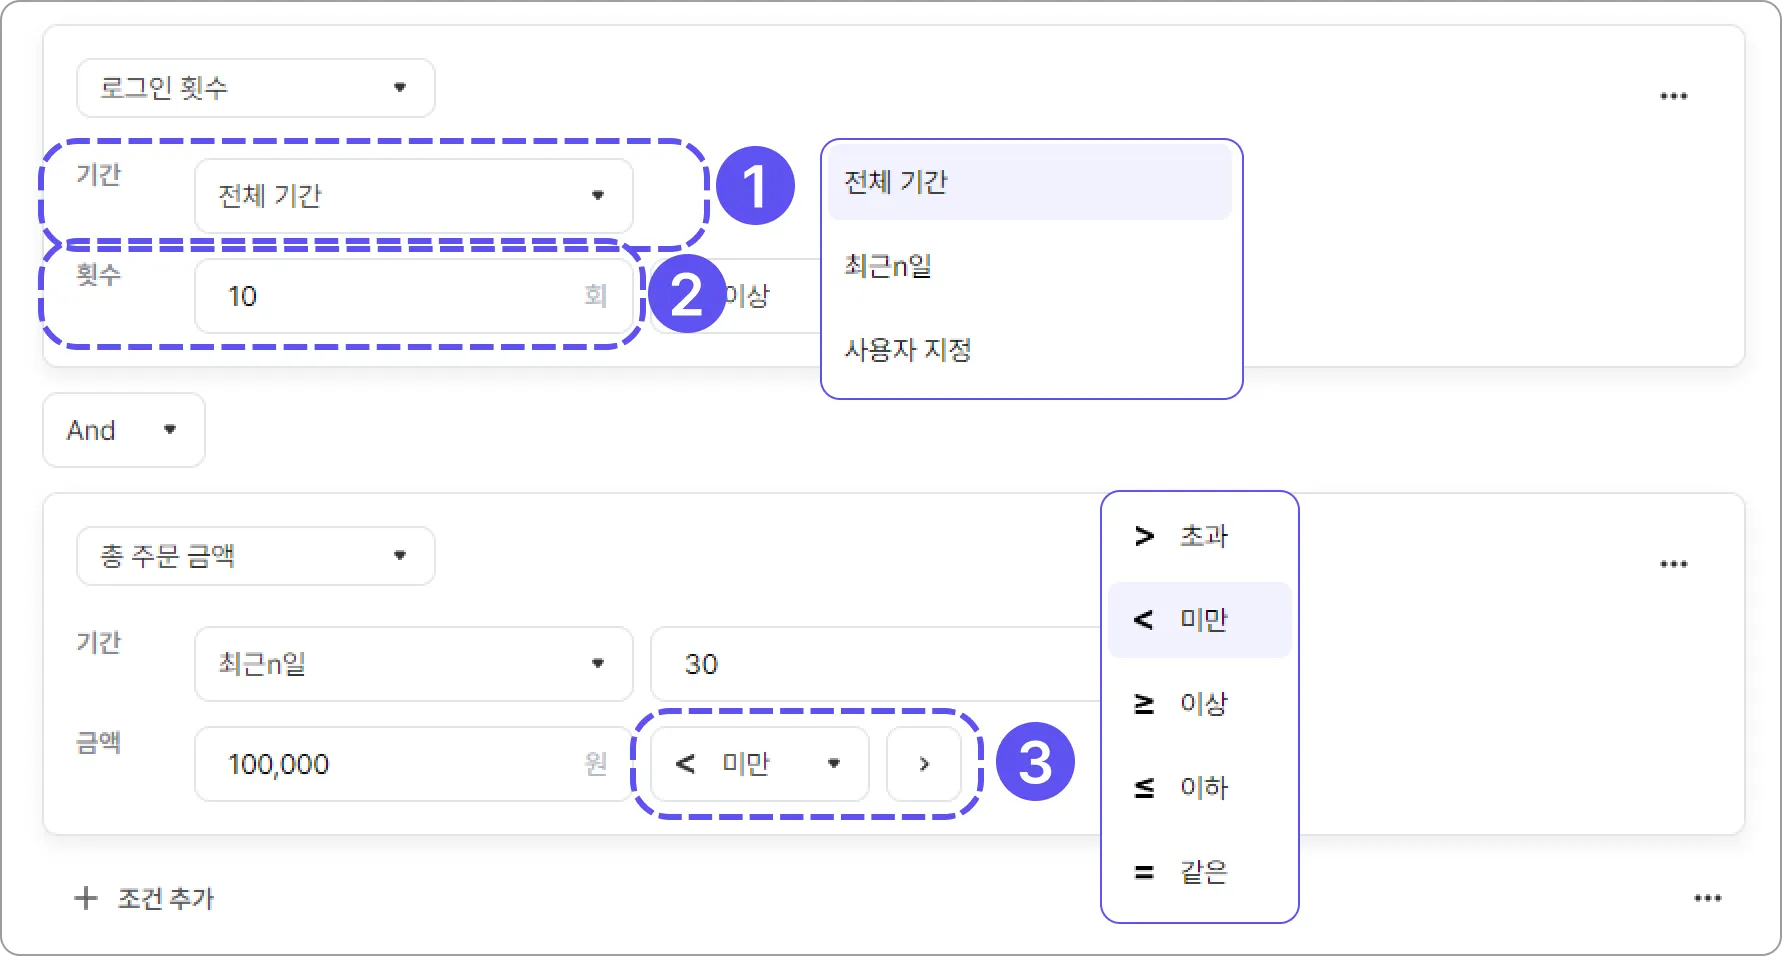Open the 미만 comparison operator dropdown
Screen dimensions: 1782x956
(x=759, y=764)
